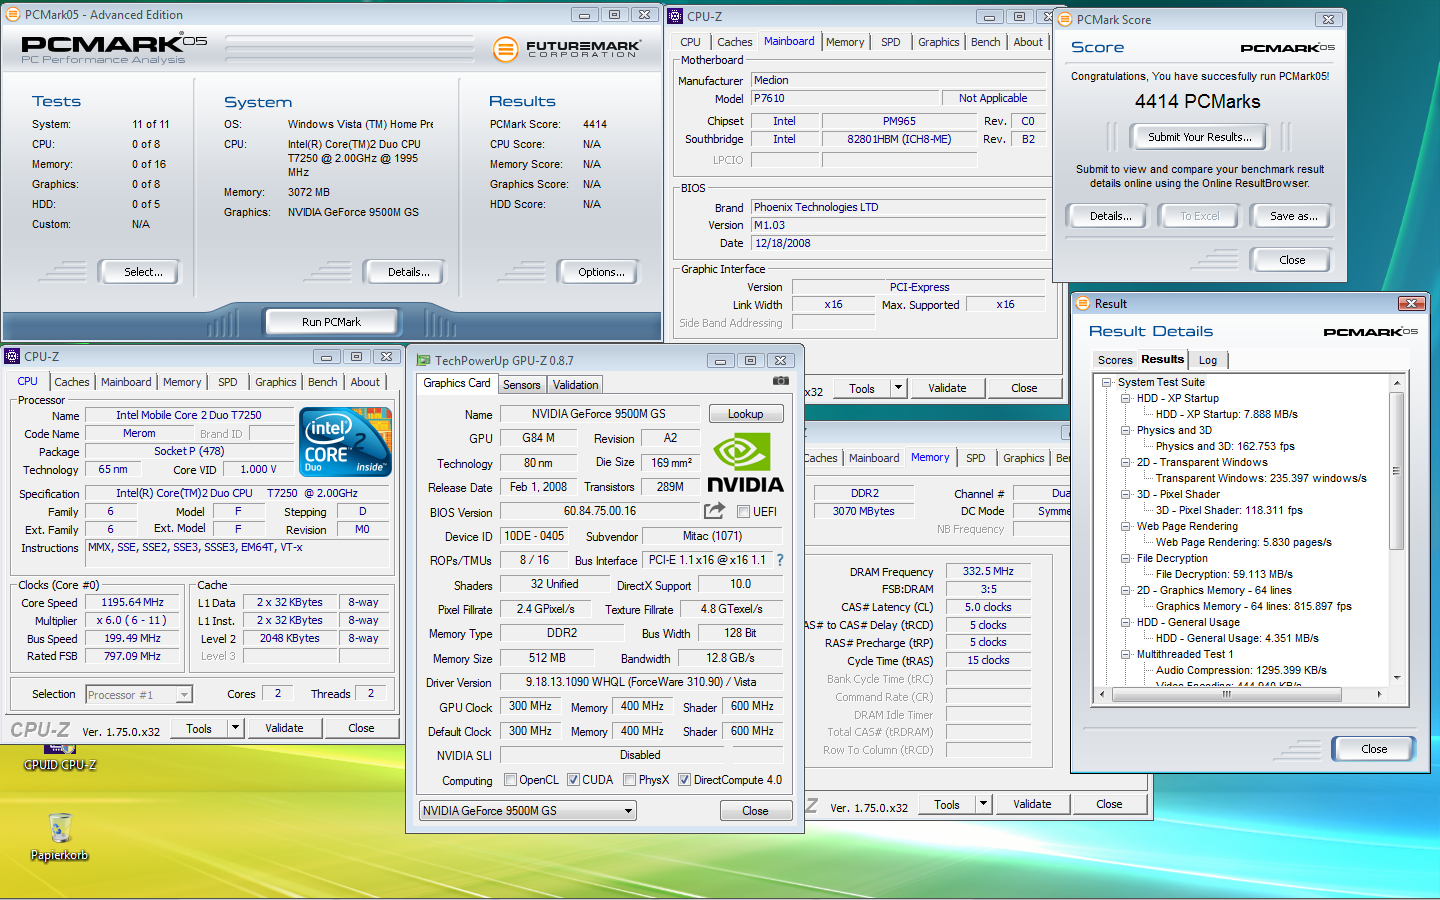Click Driver Version field in GPU-Z

pyautogui.click(x=641, y=682)
